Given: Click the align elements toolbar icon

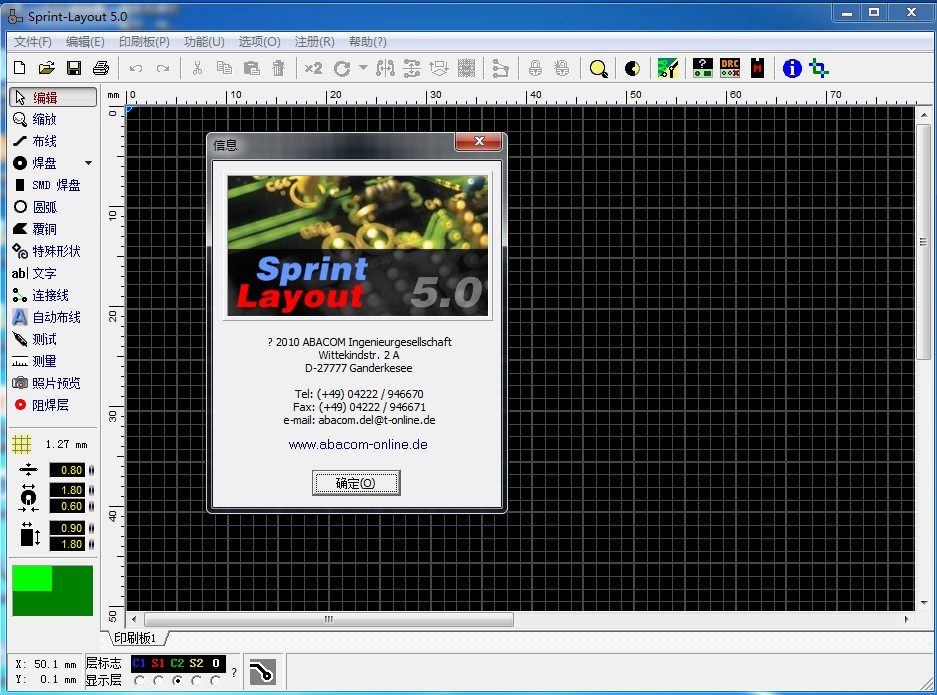Looking at the screenshot, I should coord(439,68).
